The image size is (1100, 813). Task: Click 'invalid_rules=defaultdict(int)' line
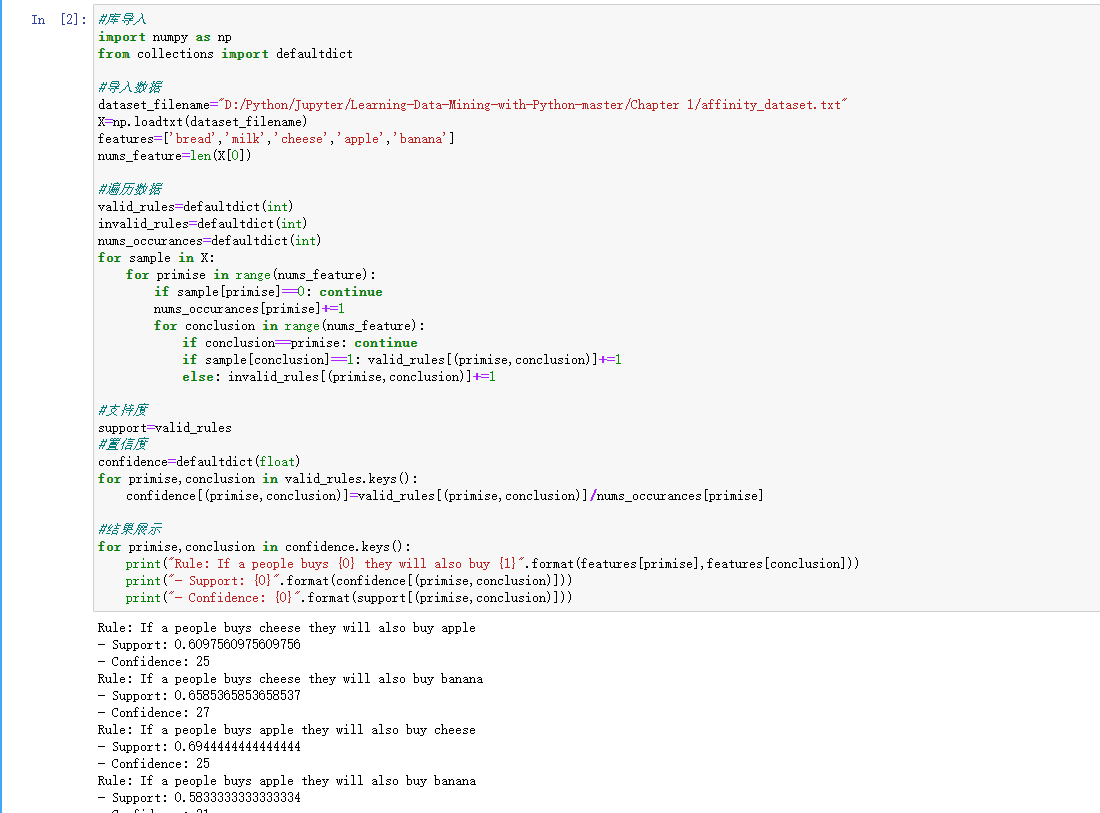(203, 224)
